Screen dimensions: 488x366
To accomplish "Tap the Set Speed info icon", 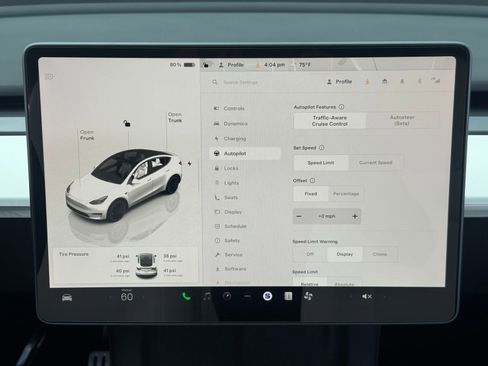I will click(x=322, y=148).
